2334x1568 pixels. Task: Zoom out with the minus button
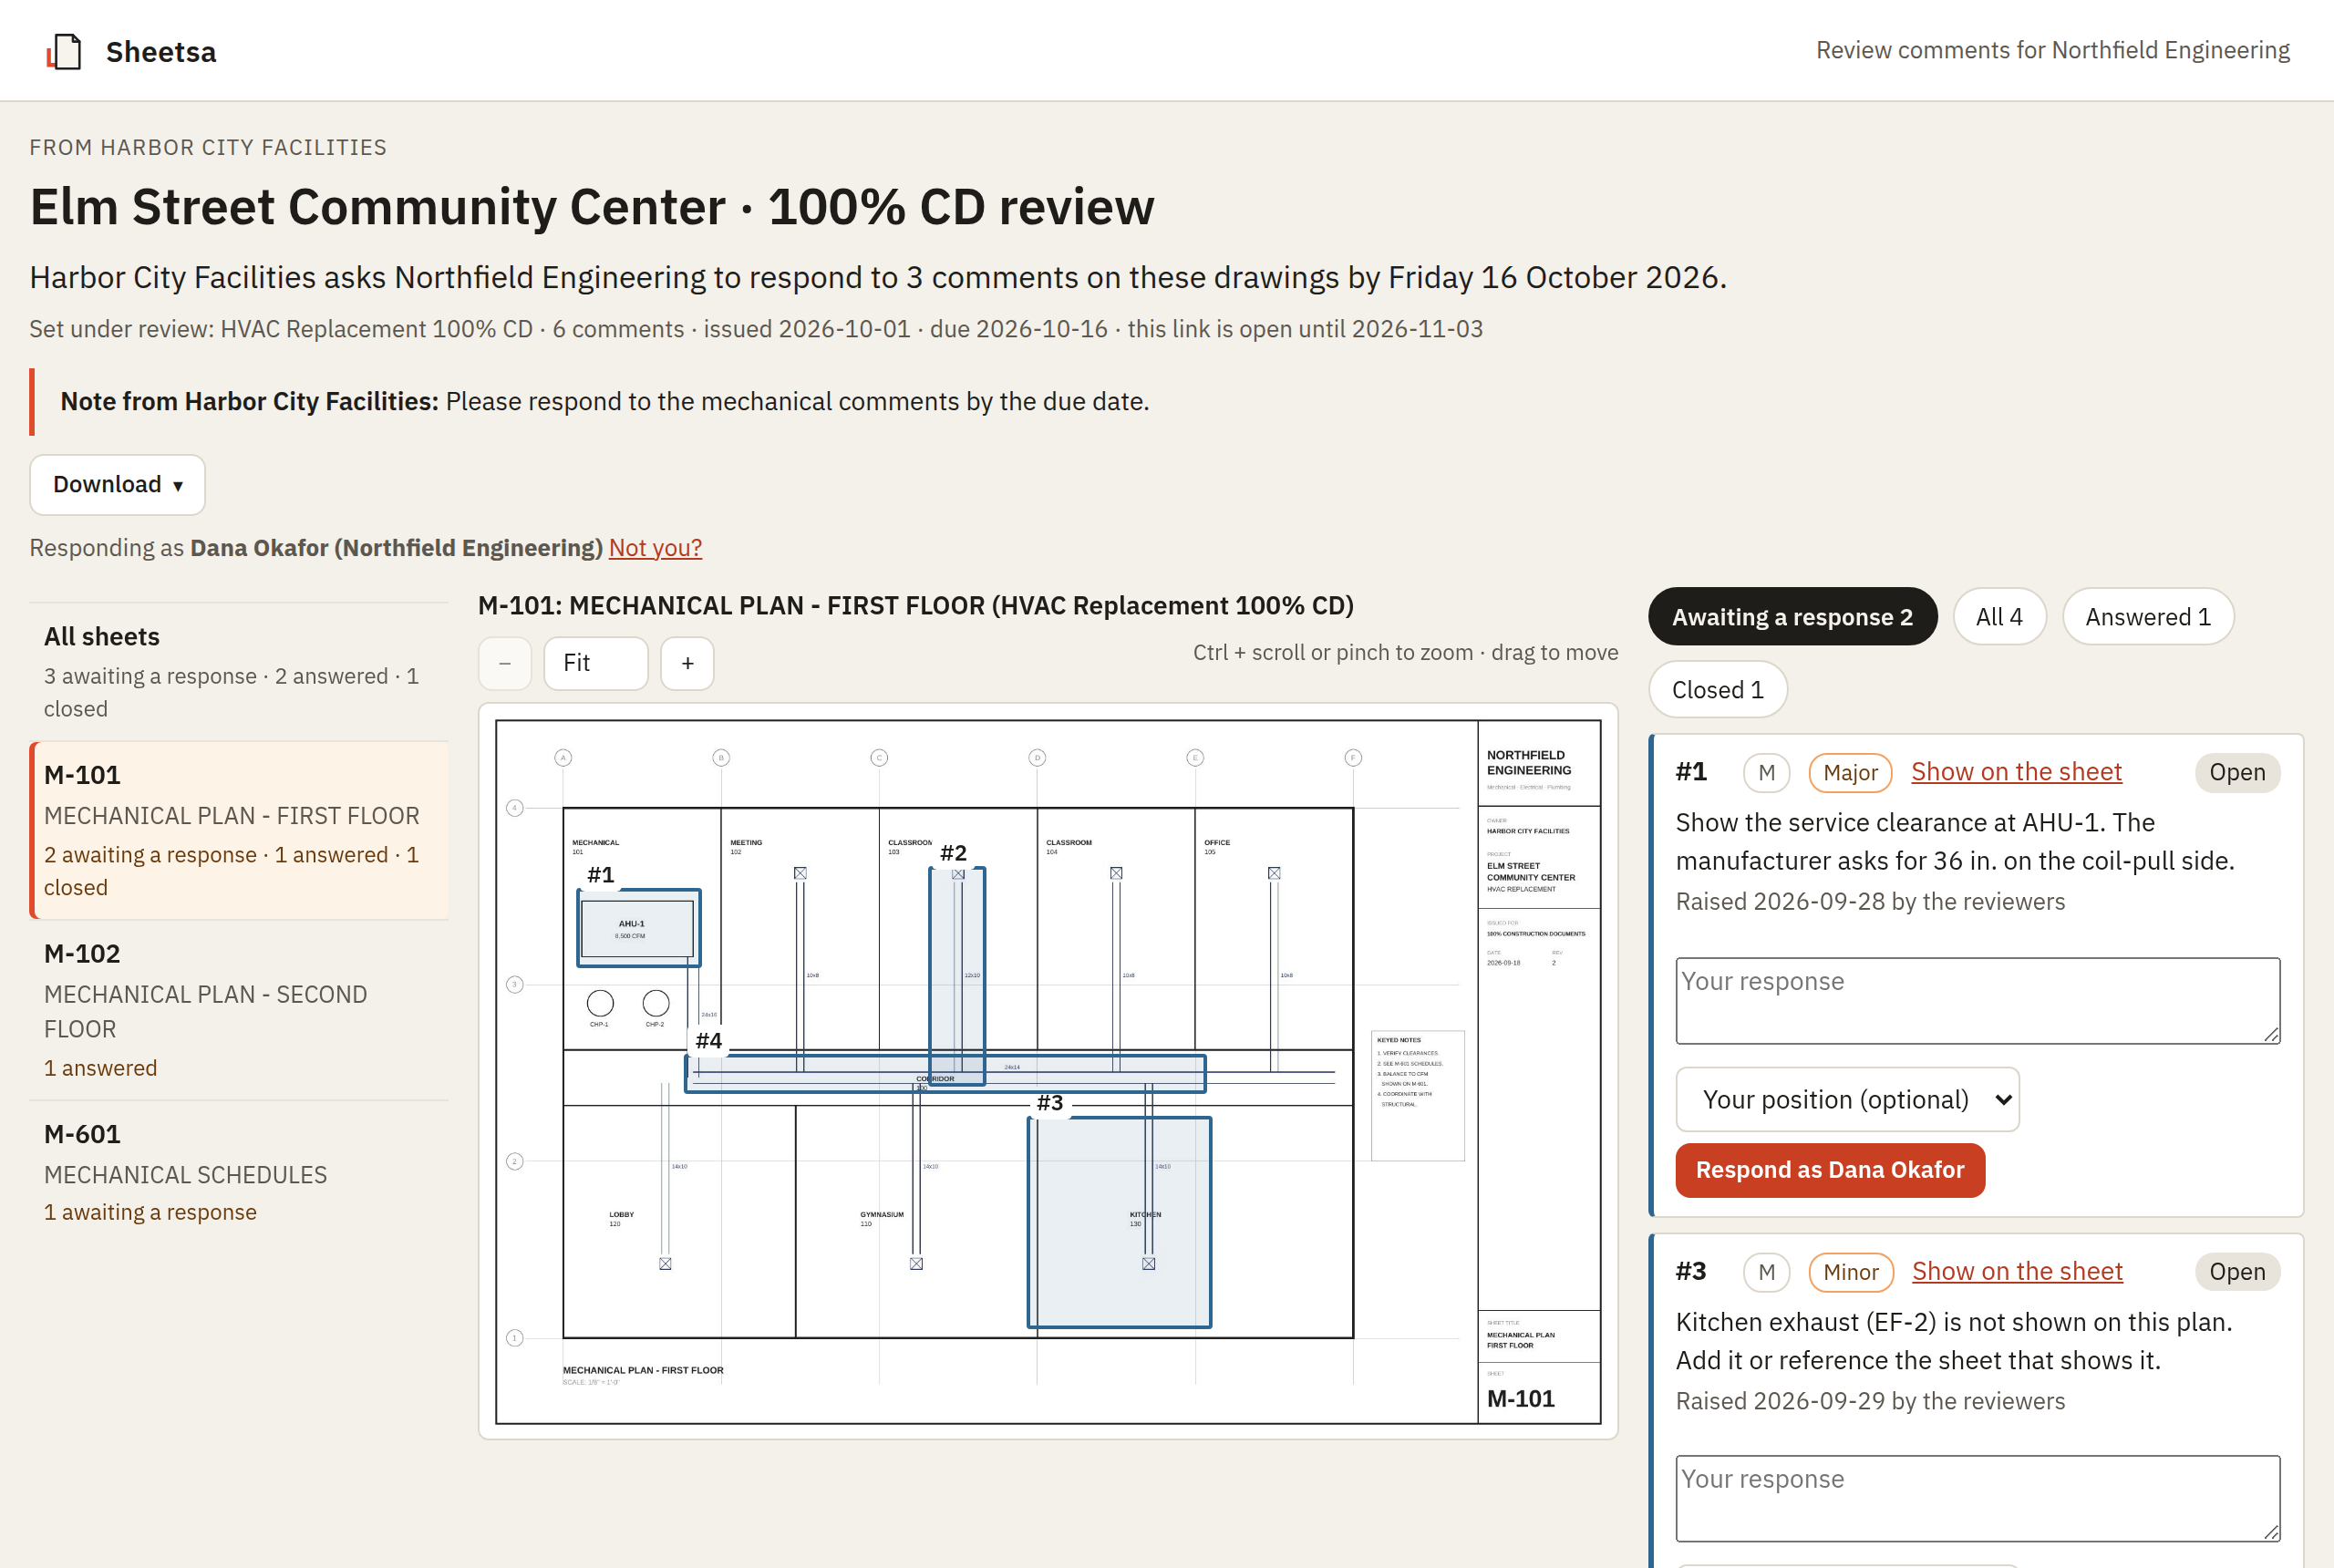(x=505, y=663)
